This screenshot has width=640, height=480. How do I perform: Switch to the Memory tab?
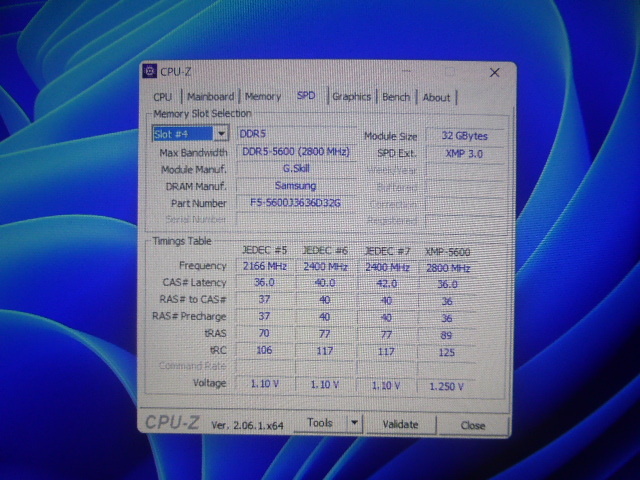pyautogui.click(x=263, y=97)
